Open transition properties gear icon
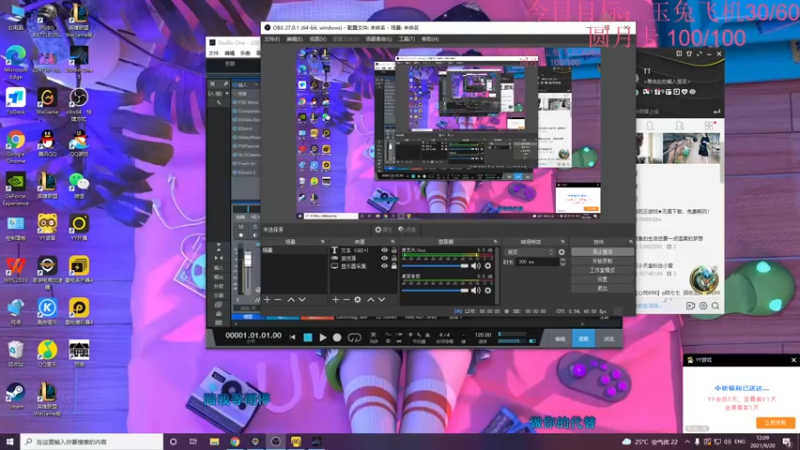 point(562,252)
